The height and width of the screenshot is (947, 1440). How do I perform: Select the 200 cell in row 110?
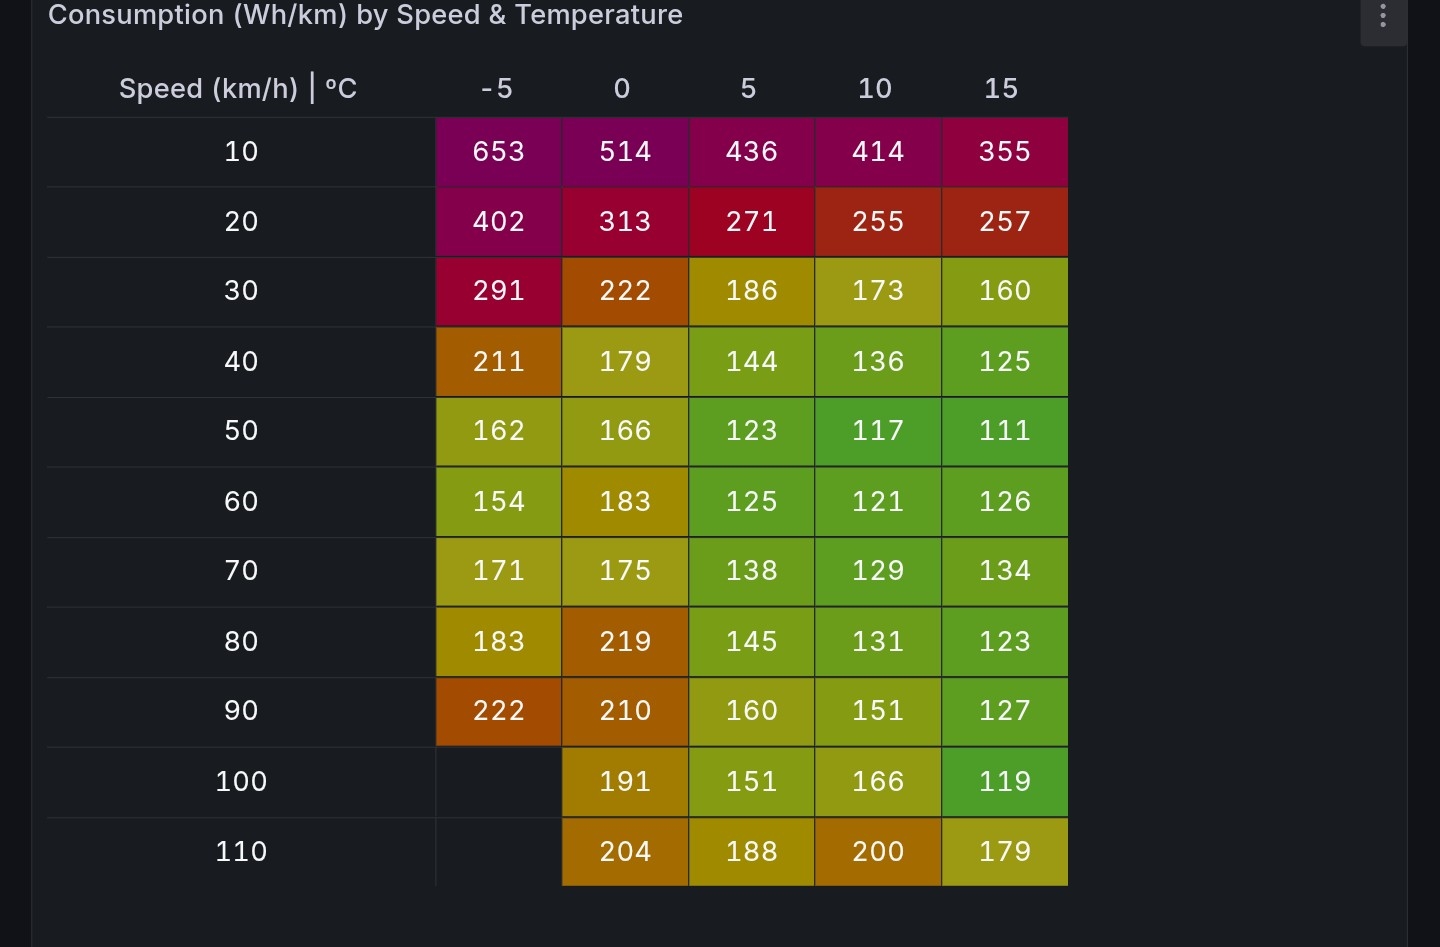click(x=878, y=852)
